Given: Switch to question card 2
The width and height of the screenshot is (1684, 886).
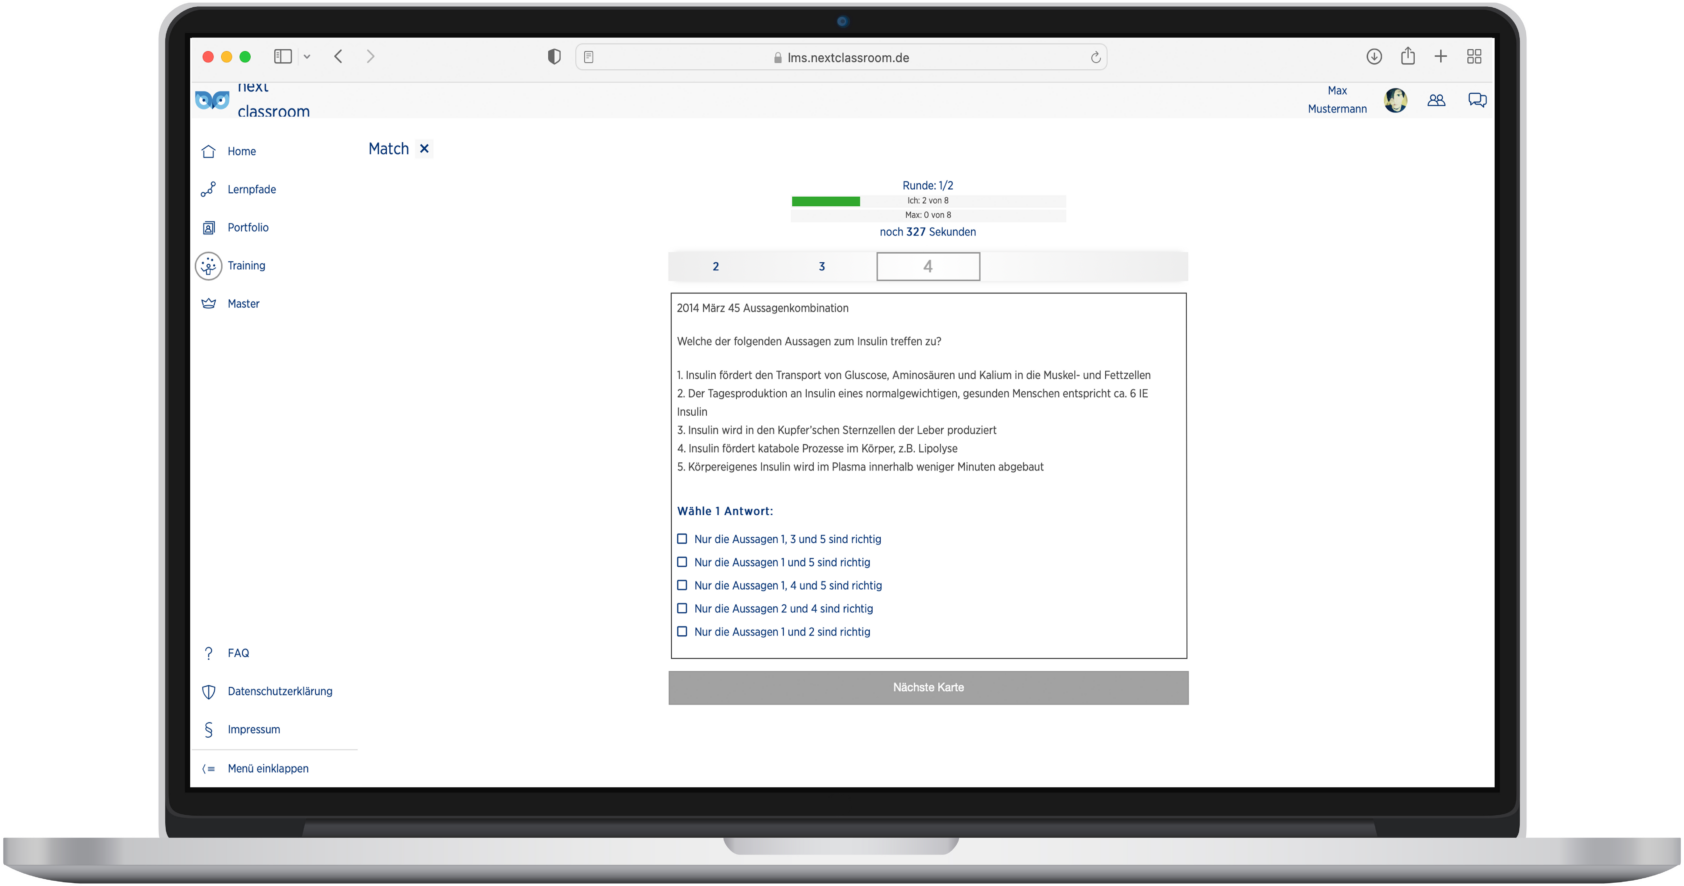Looking at the screenshot, I should point(716,267).
